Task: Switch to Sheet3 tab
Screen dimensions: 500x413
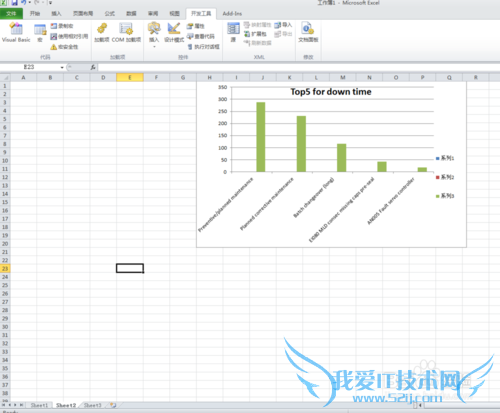Action: pyautogui.click(x=92, y=405)
